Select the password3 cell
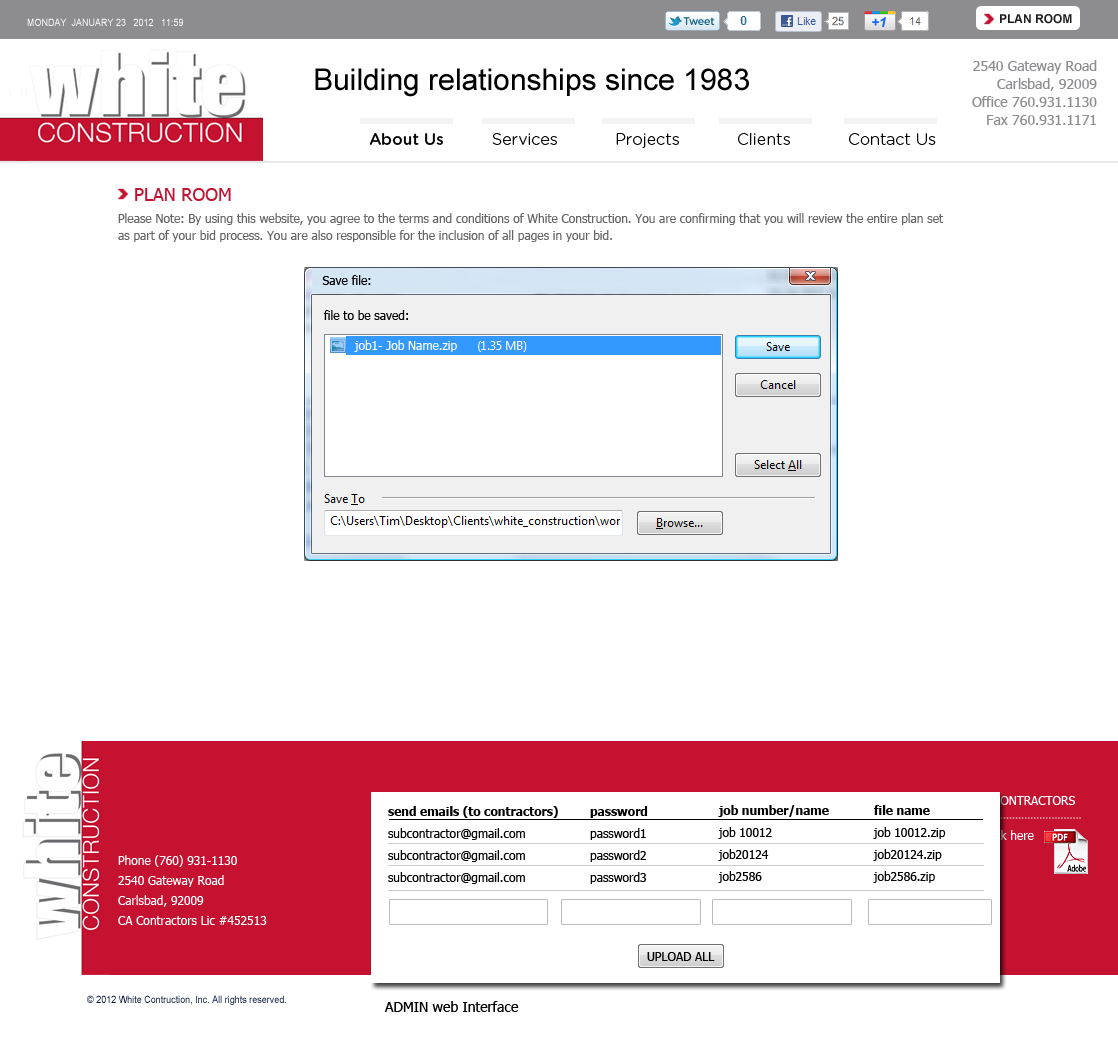 tap(617, 878)
